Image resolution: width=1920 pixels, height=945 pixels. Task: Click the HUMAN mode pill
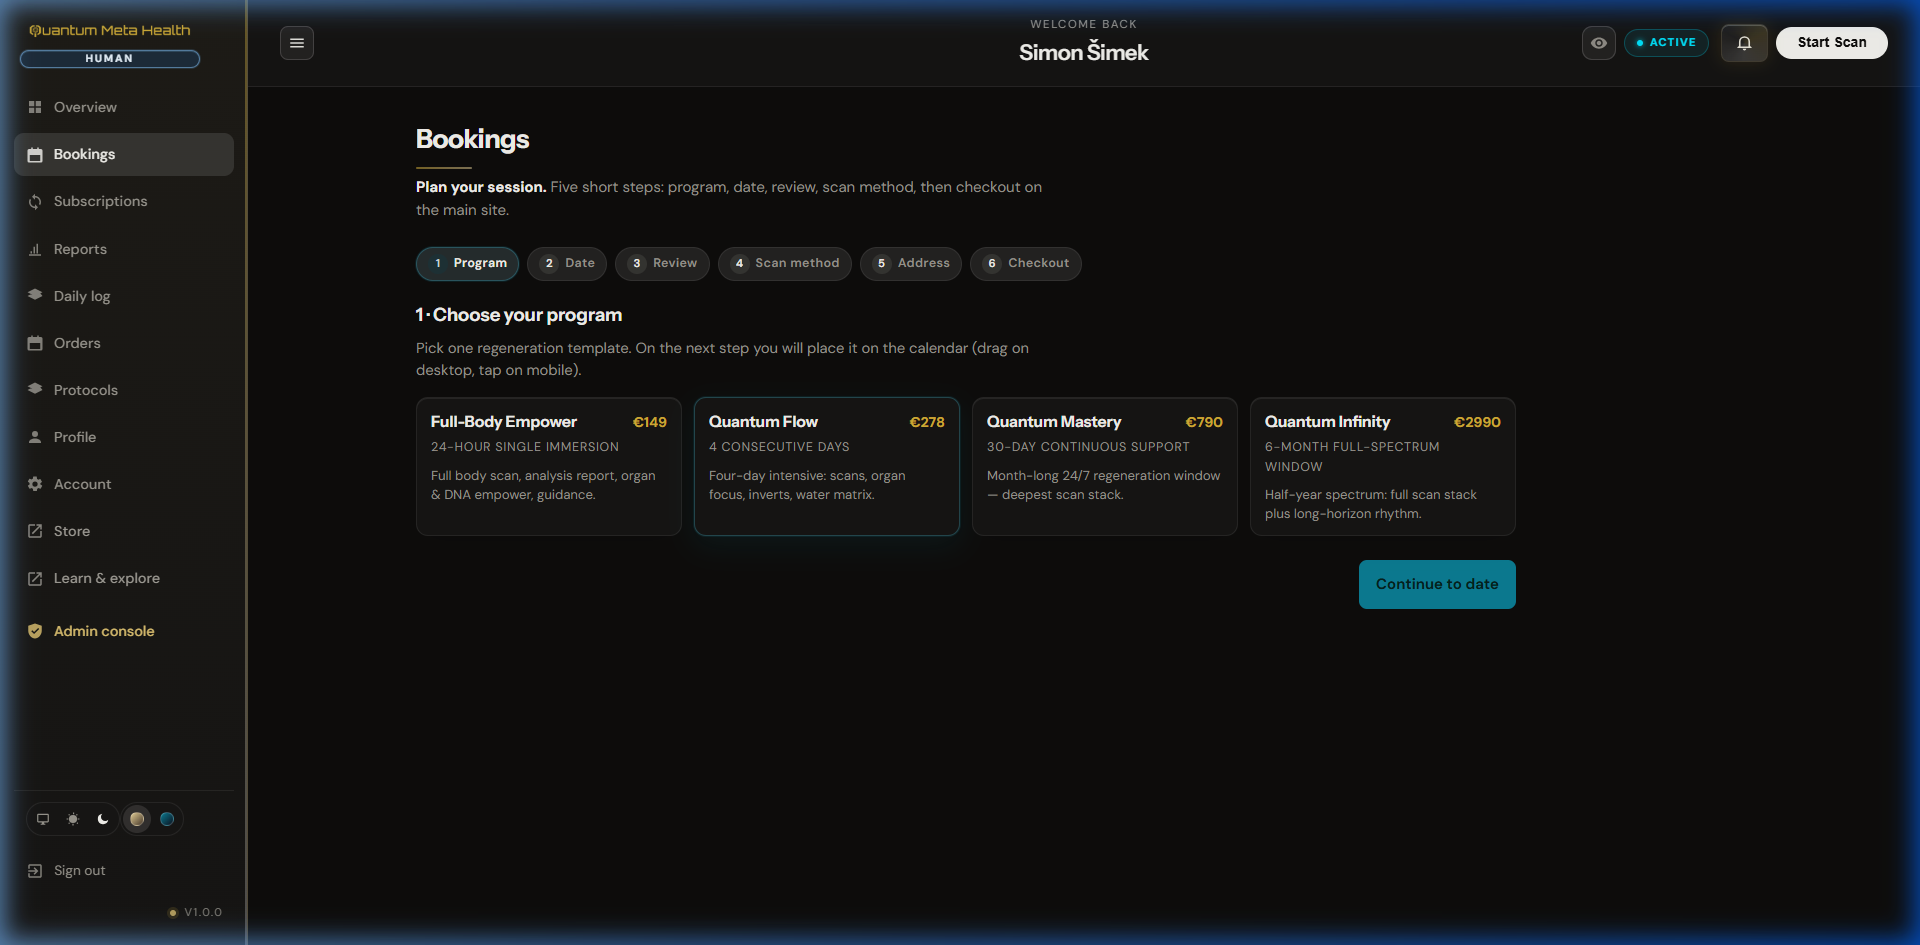tap(110, 59)
